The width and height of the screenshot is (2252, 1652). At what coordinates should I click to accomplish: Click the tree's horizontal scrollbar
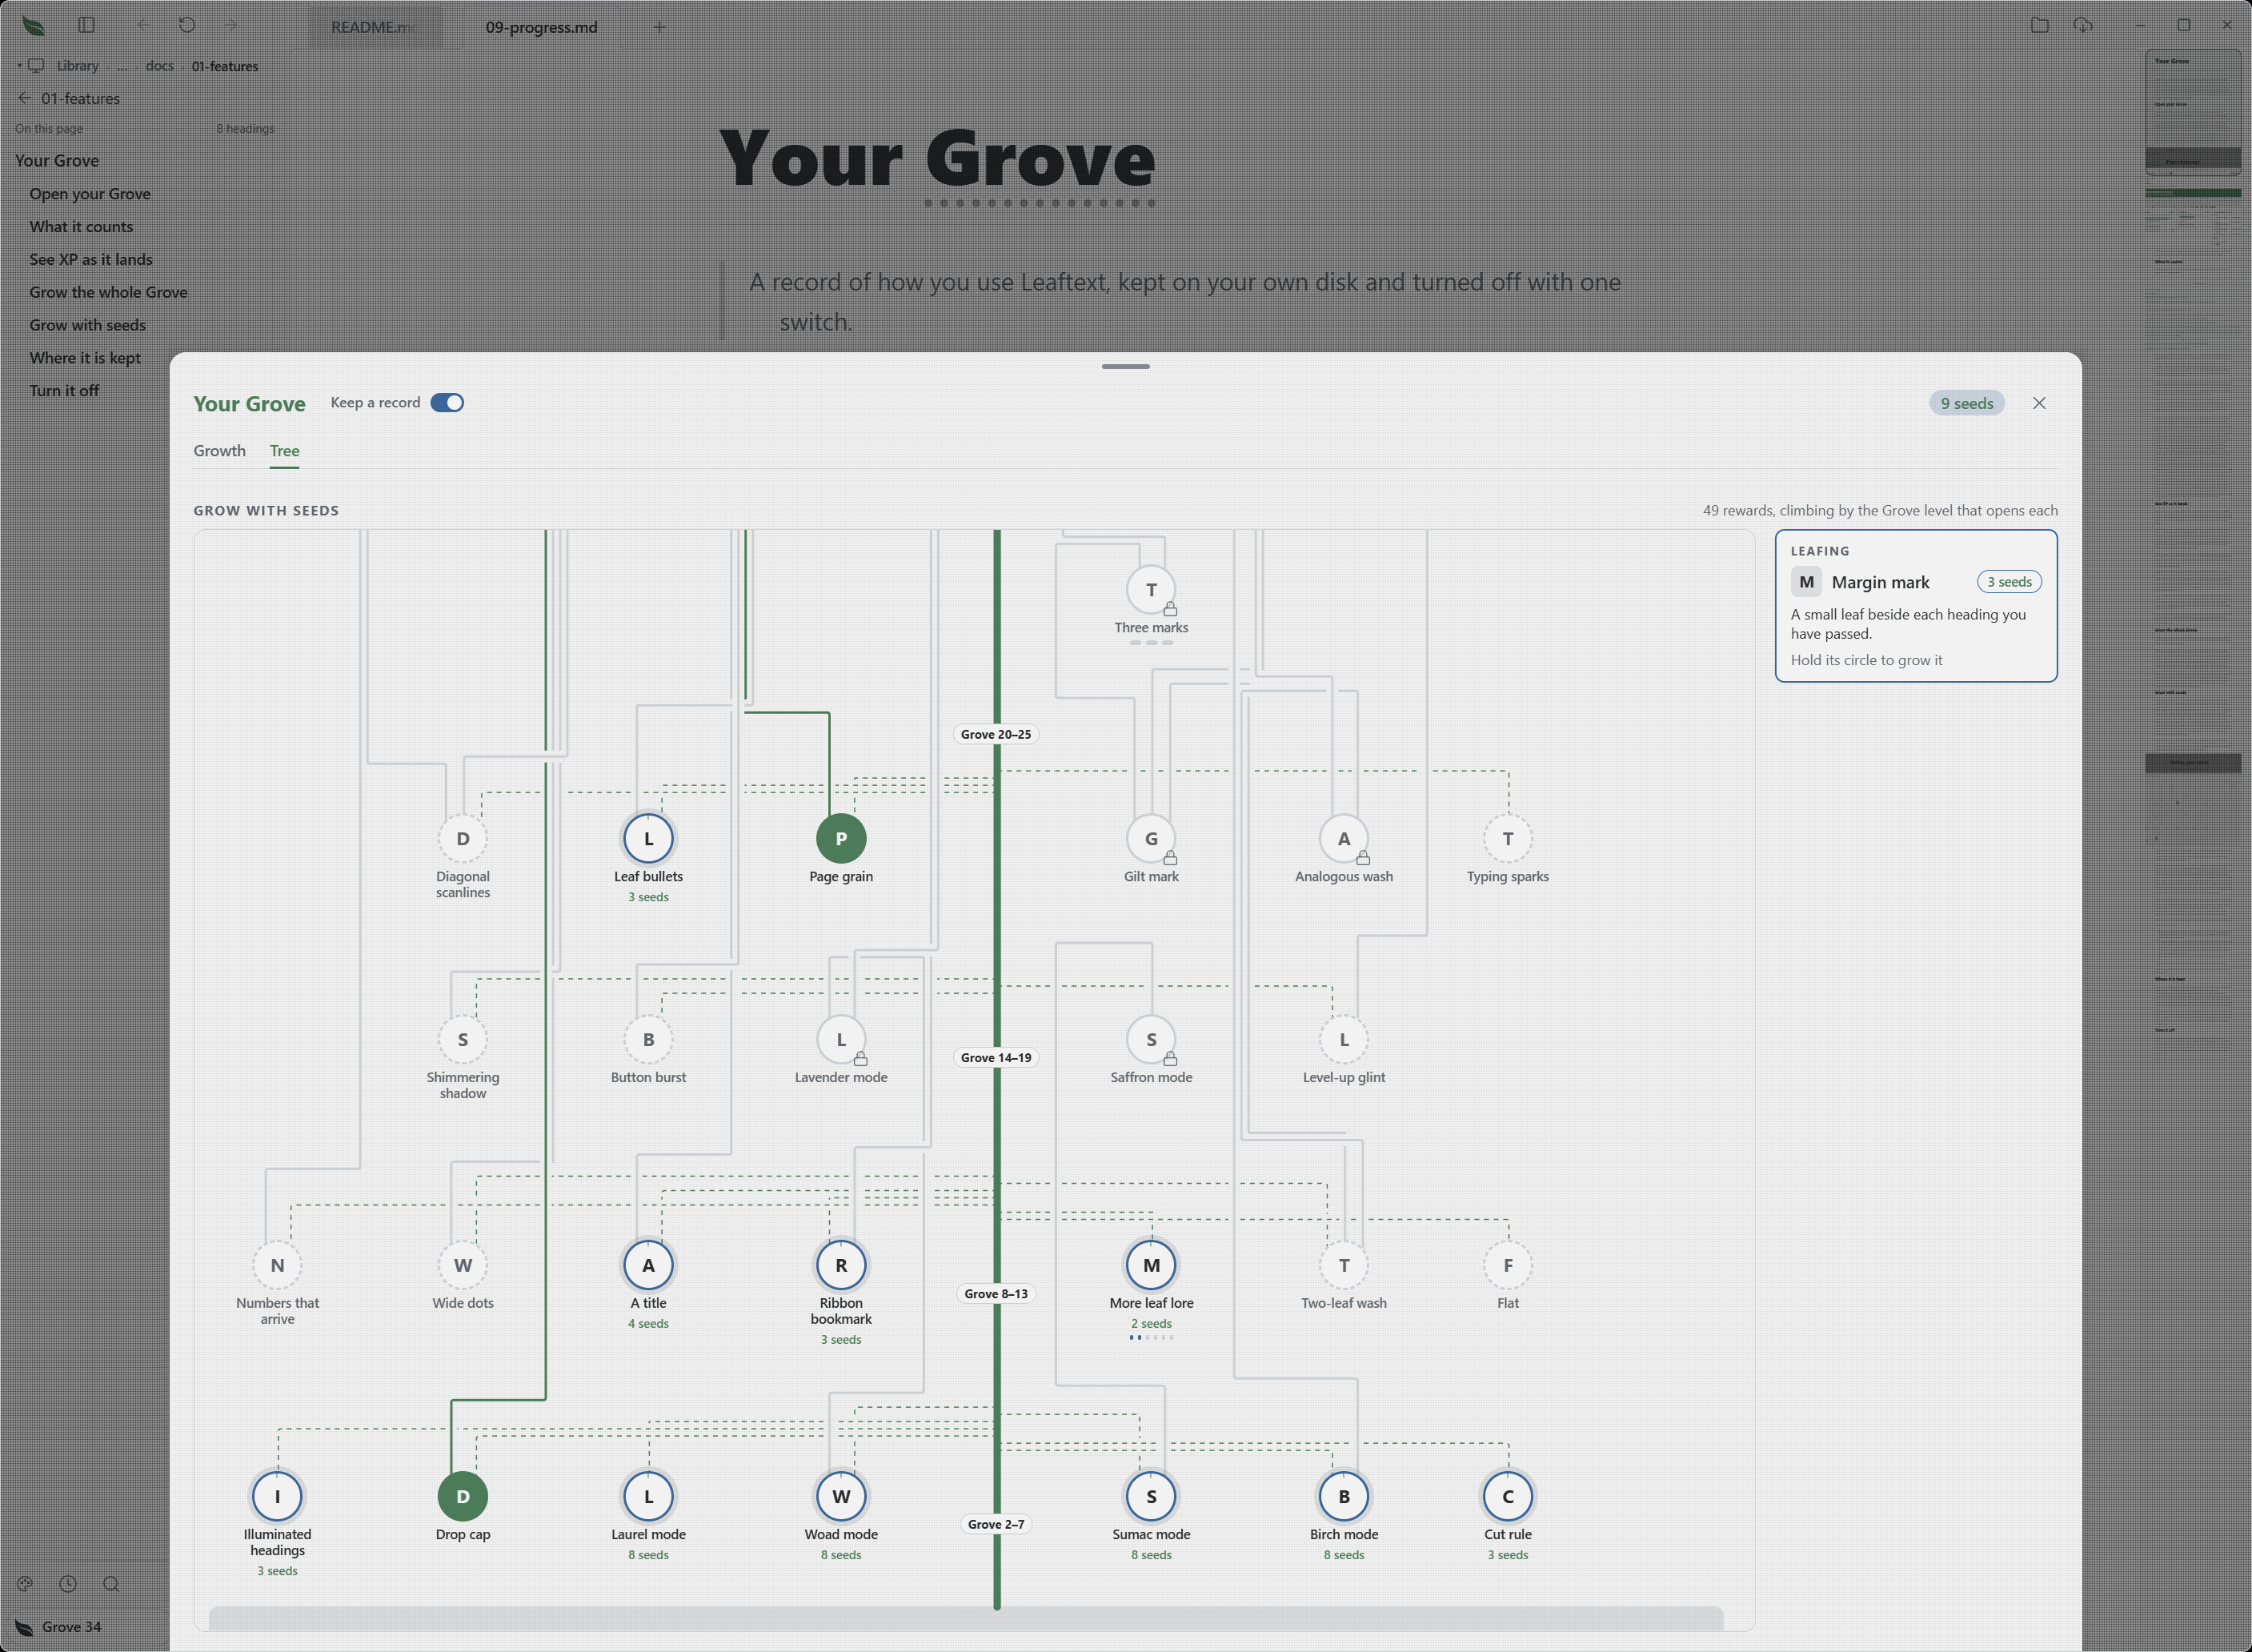point(965,1617)
